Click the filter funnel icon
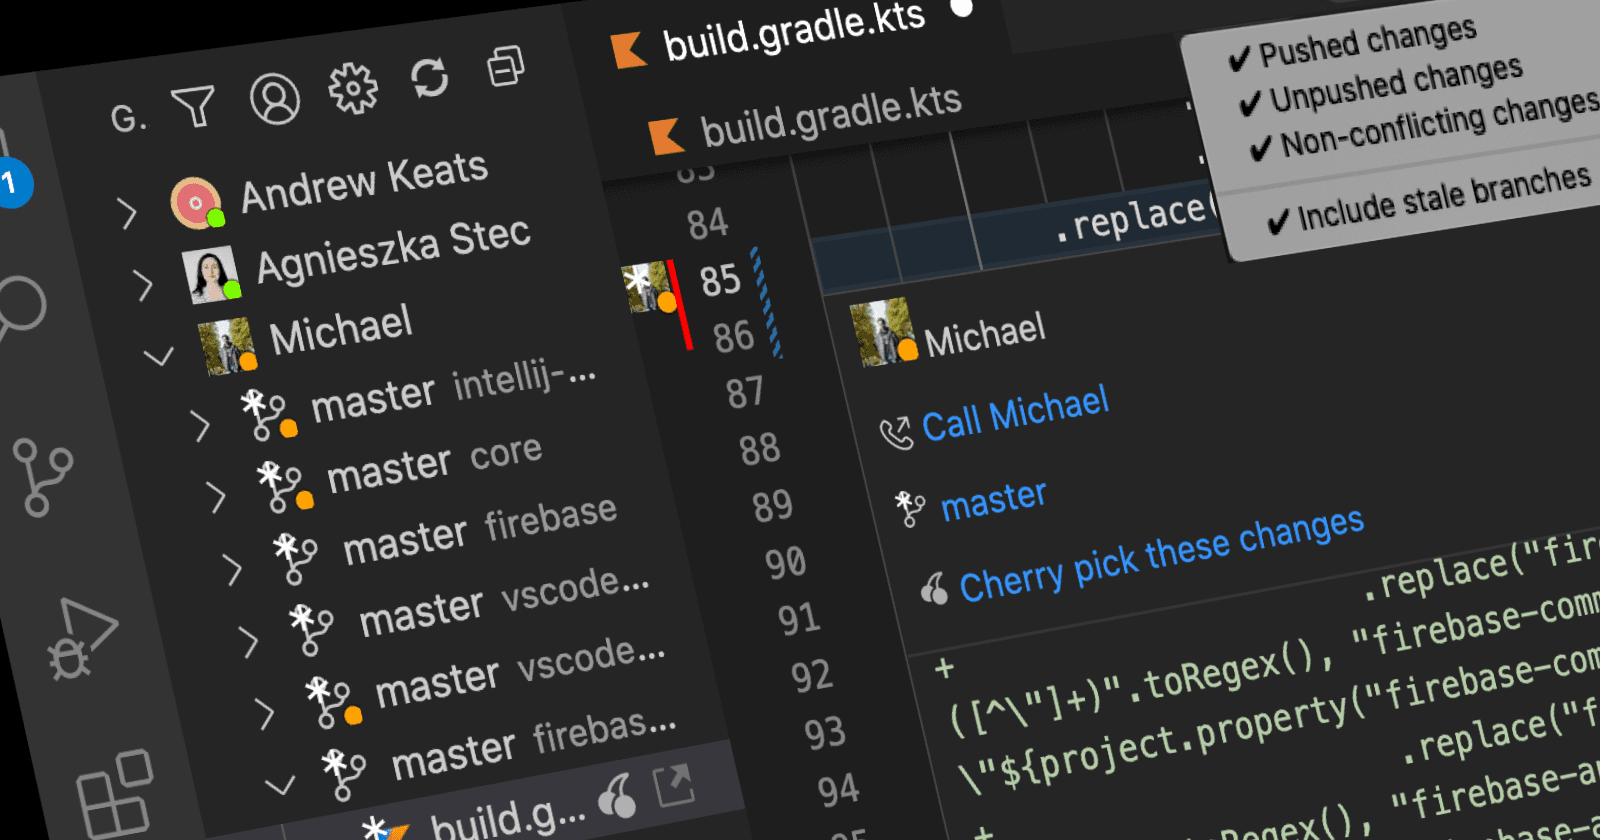Screen dimensions: 1600x840 (193, 106)
